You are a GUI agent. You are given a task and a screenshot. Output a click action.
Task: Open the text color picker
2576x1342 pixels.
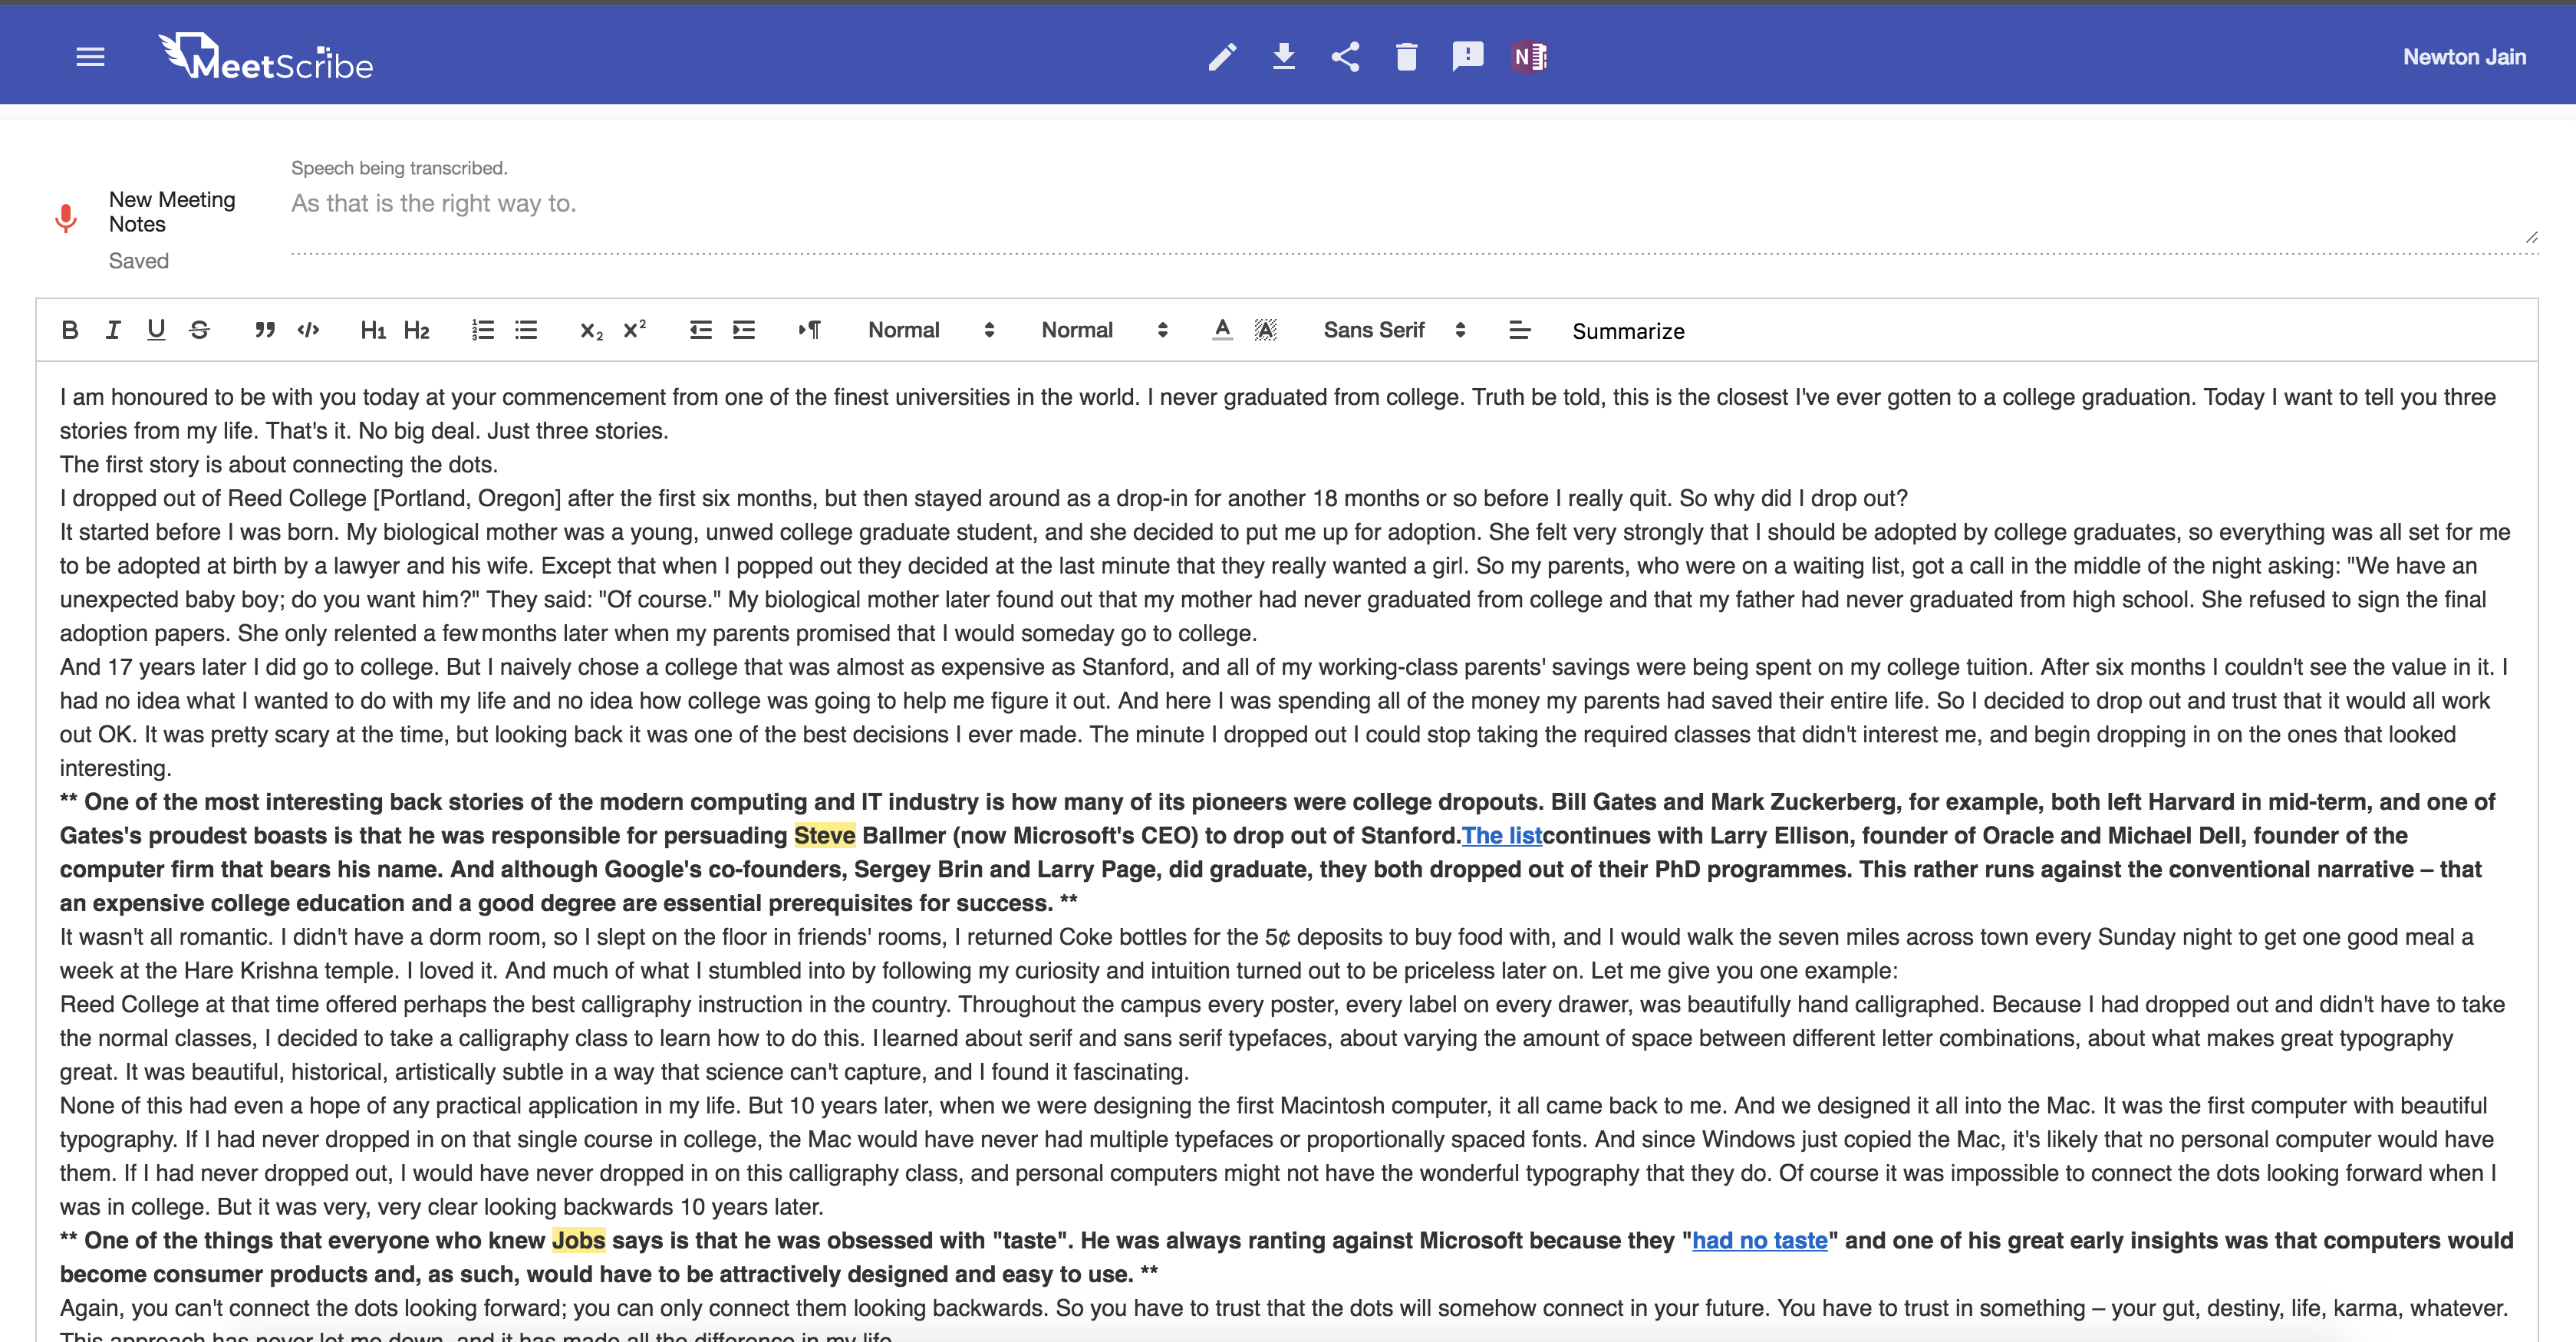(x=1222, y=330)
